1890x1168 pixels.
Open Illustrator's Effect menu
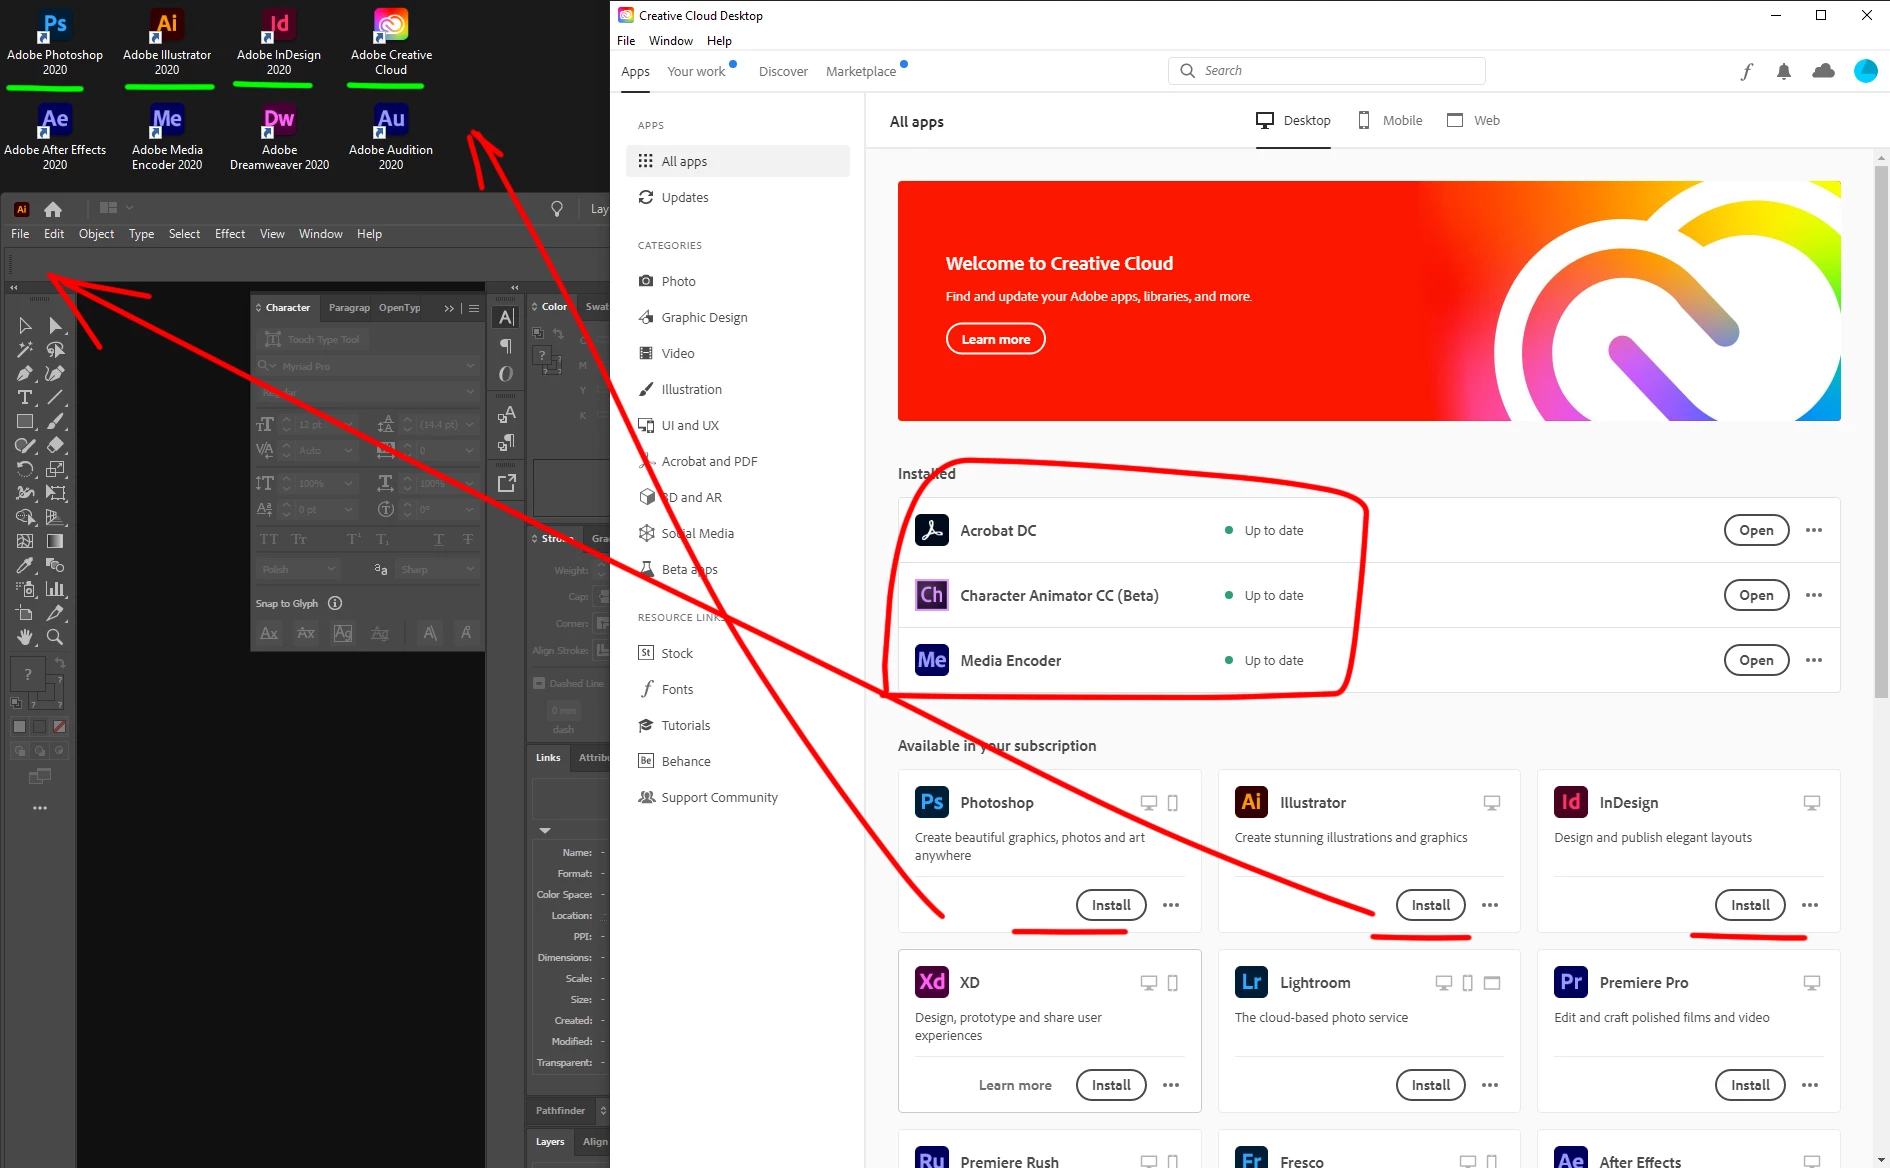pos(230,233)
